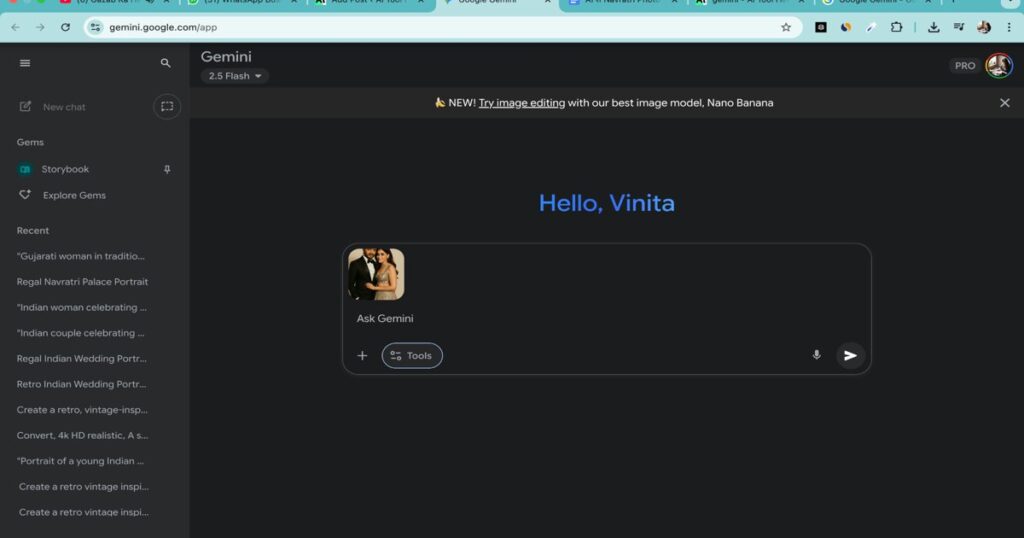This screenshot has width=1024, height=538.
Task: Open the media control playlist icon
Action: [959, 27]
